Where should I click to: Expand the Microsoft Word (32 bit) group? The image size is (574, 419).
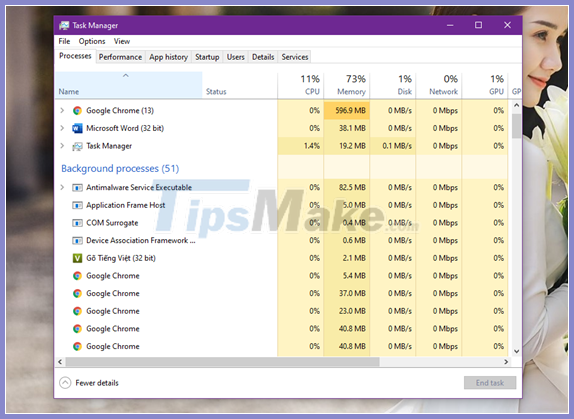tap(62, 128)
